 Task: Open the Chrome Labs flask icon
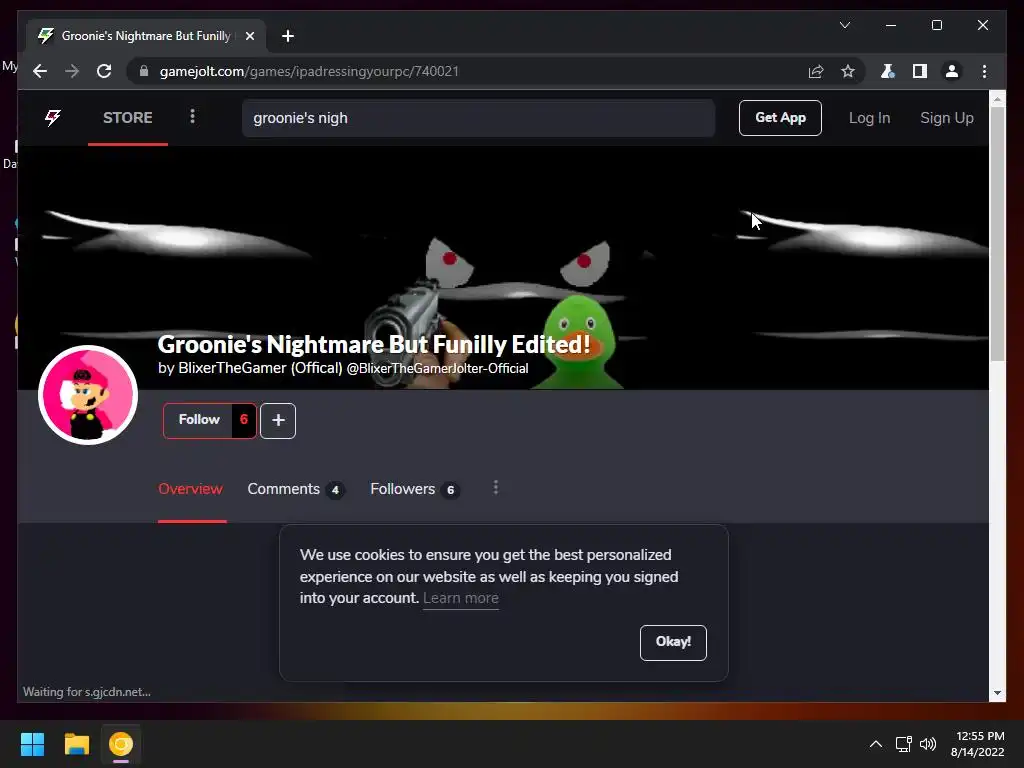[888, 71]
